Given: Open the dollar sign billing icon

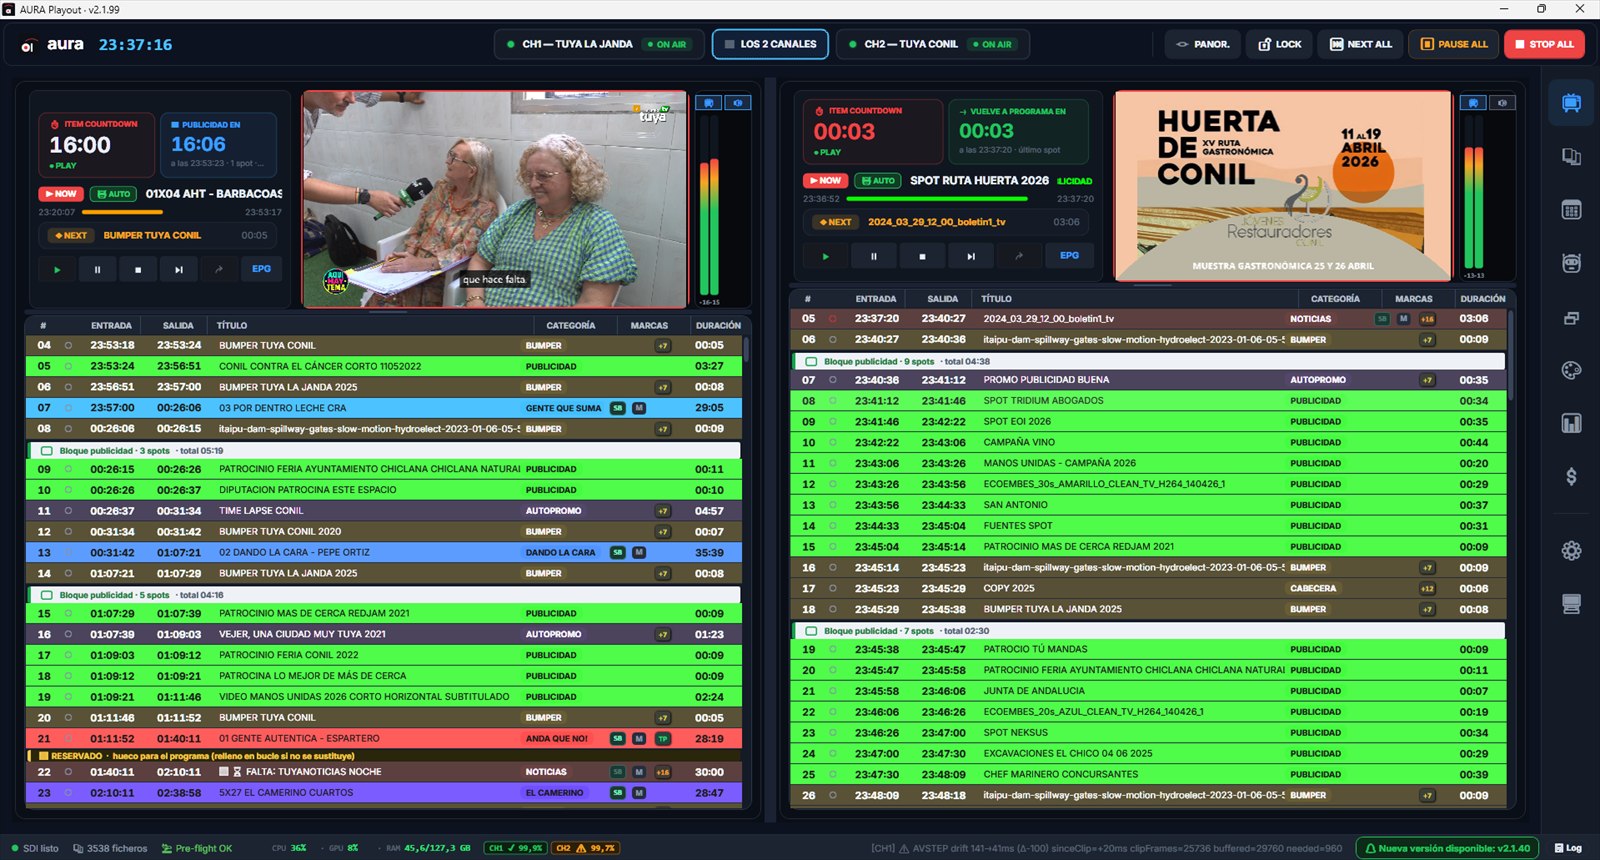Looking at the screenshot, I should pyautogui.click(x=1571, y=477).
